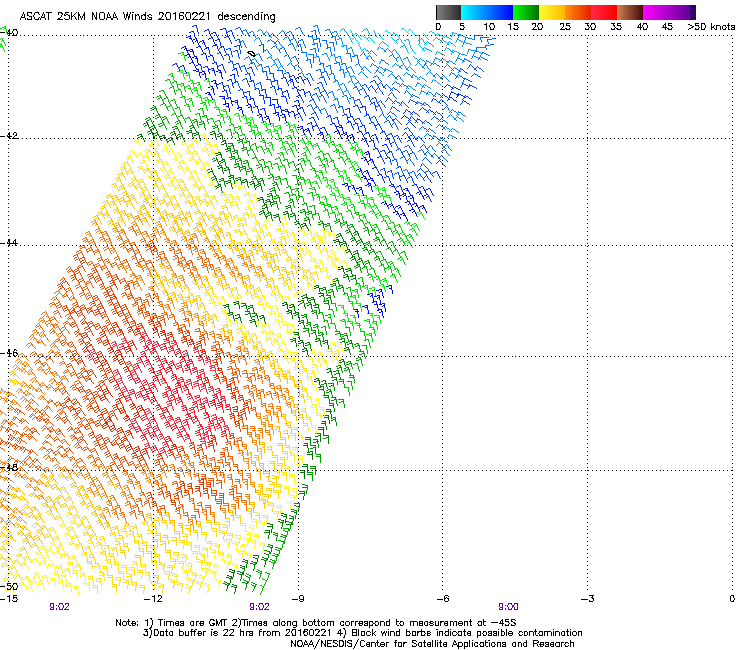Click the '>50 knots' legend label
The height and width of the screenshot is (650, 740).
[x=711, y=27]
